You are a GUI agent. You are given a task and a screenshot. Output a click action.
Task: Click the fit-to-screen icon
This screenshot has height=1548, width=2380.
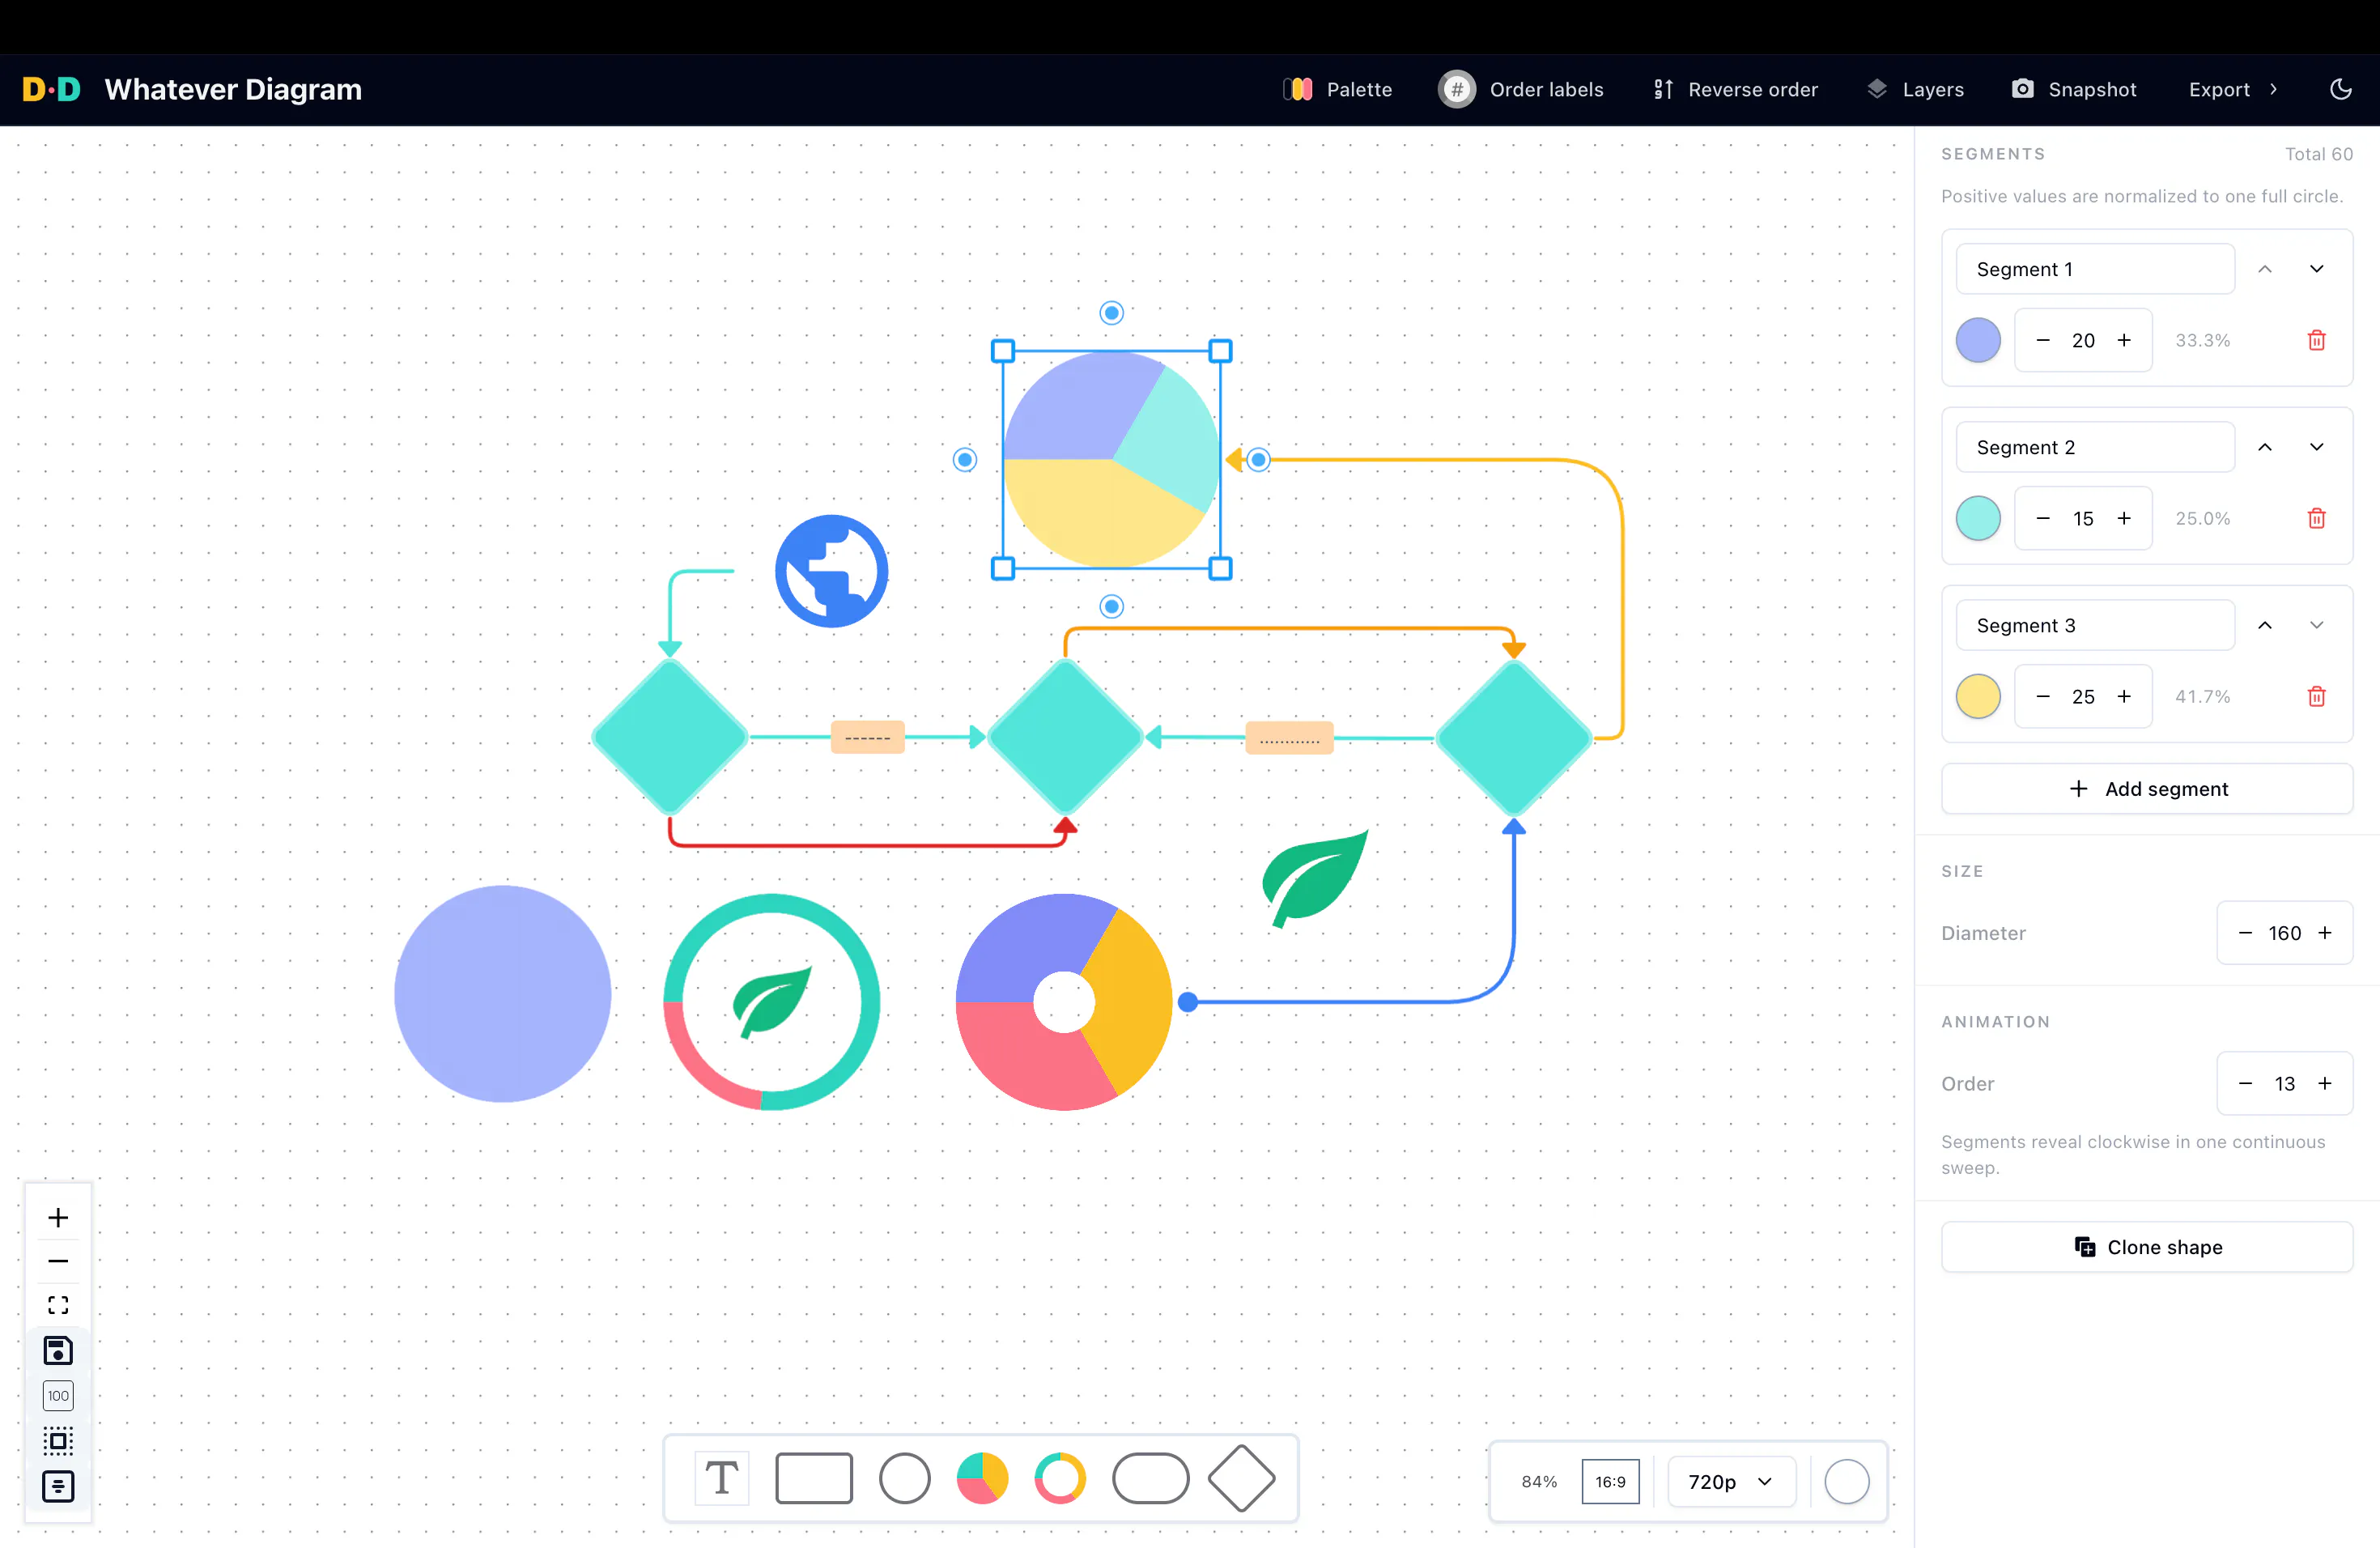click(x=58, y=1305)
